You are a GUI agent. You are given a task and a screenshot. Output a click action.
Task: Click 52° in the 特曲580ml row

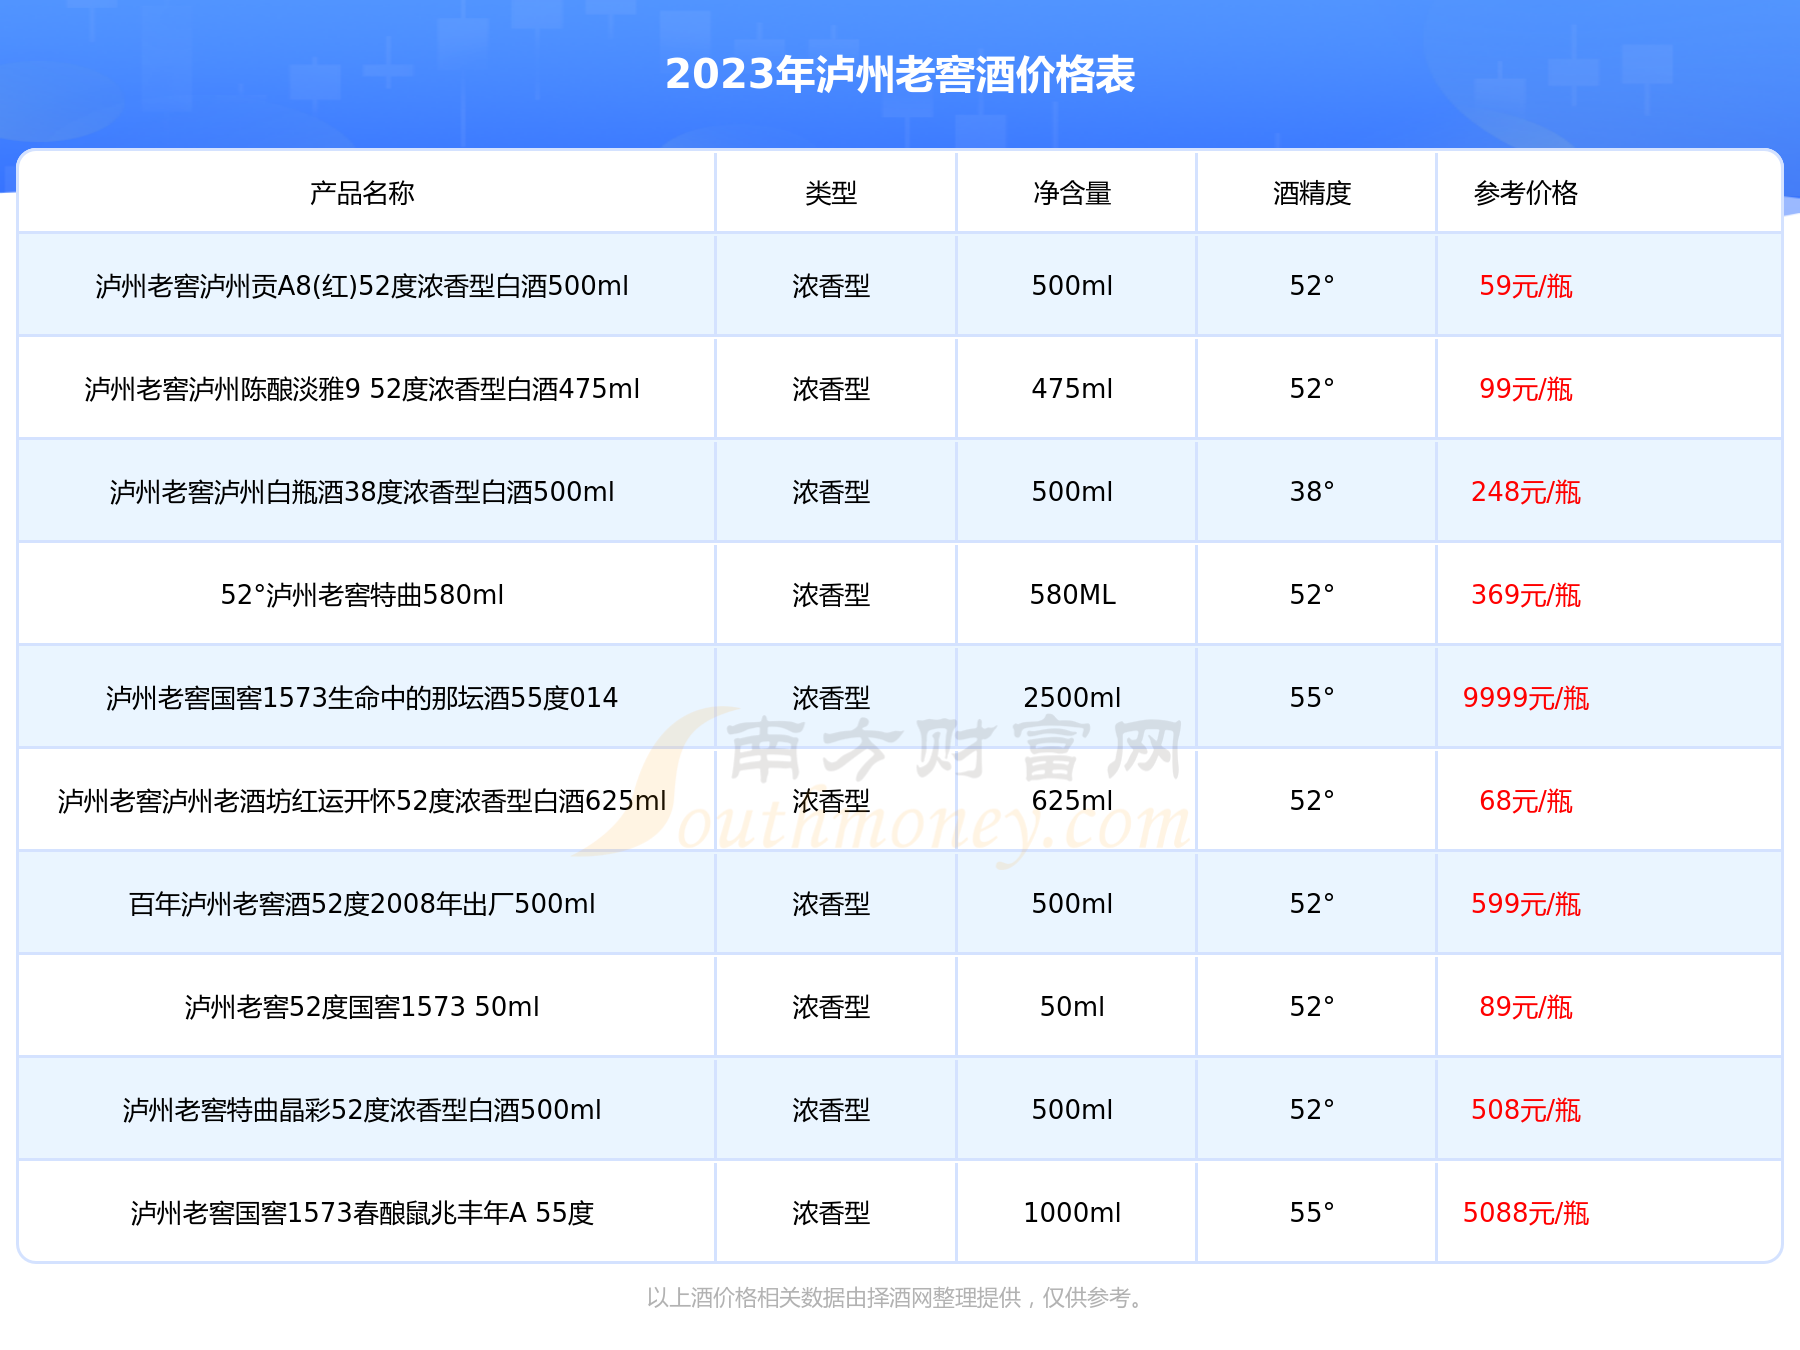[x=1312, y=595]
